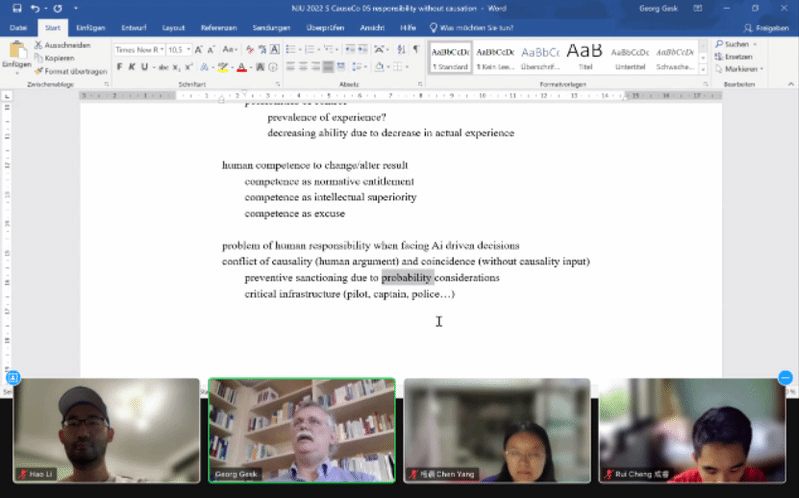Viewport: 799px width, 498px height.
Task: Click Ausschneiden to cut the selection
Action: point(62,45)
